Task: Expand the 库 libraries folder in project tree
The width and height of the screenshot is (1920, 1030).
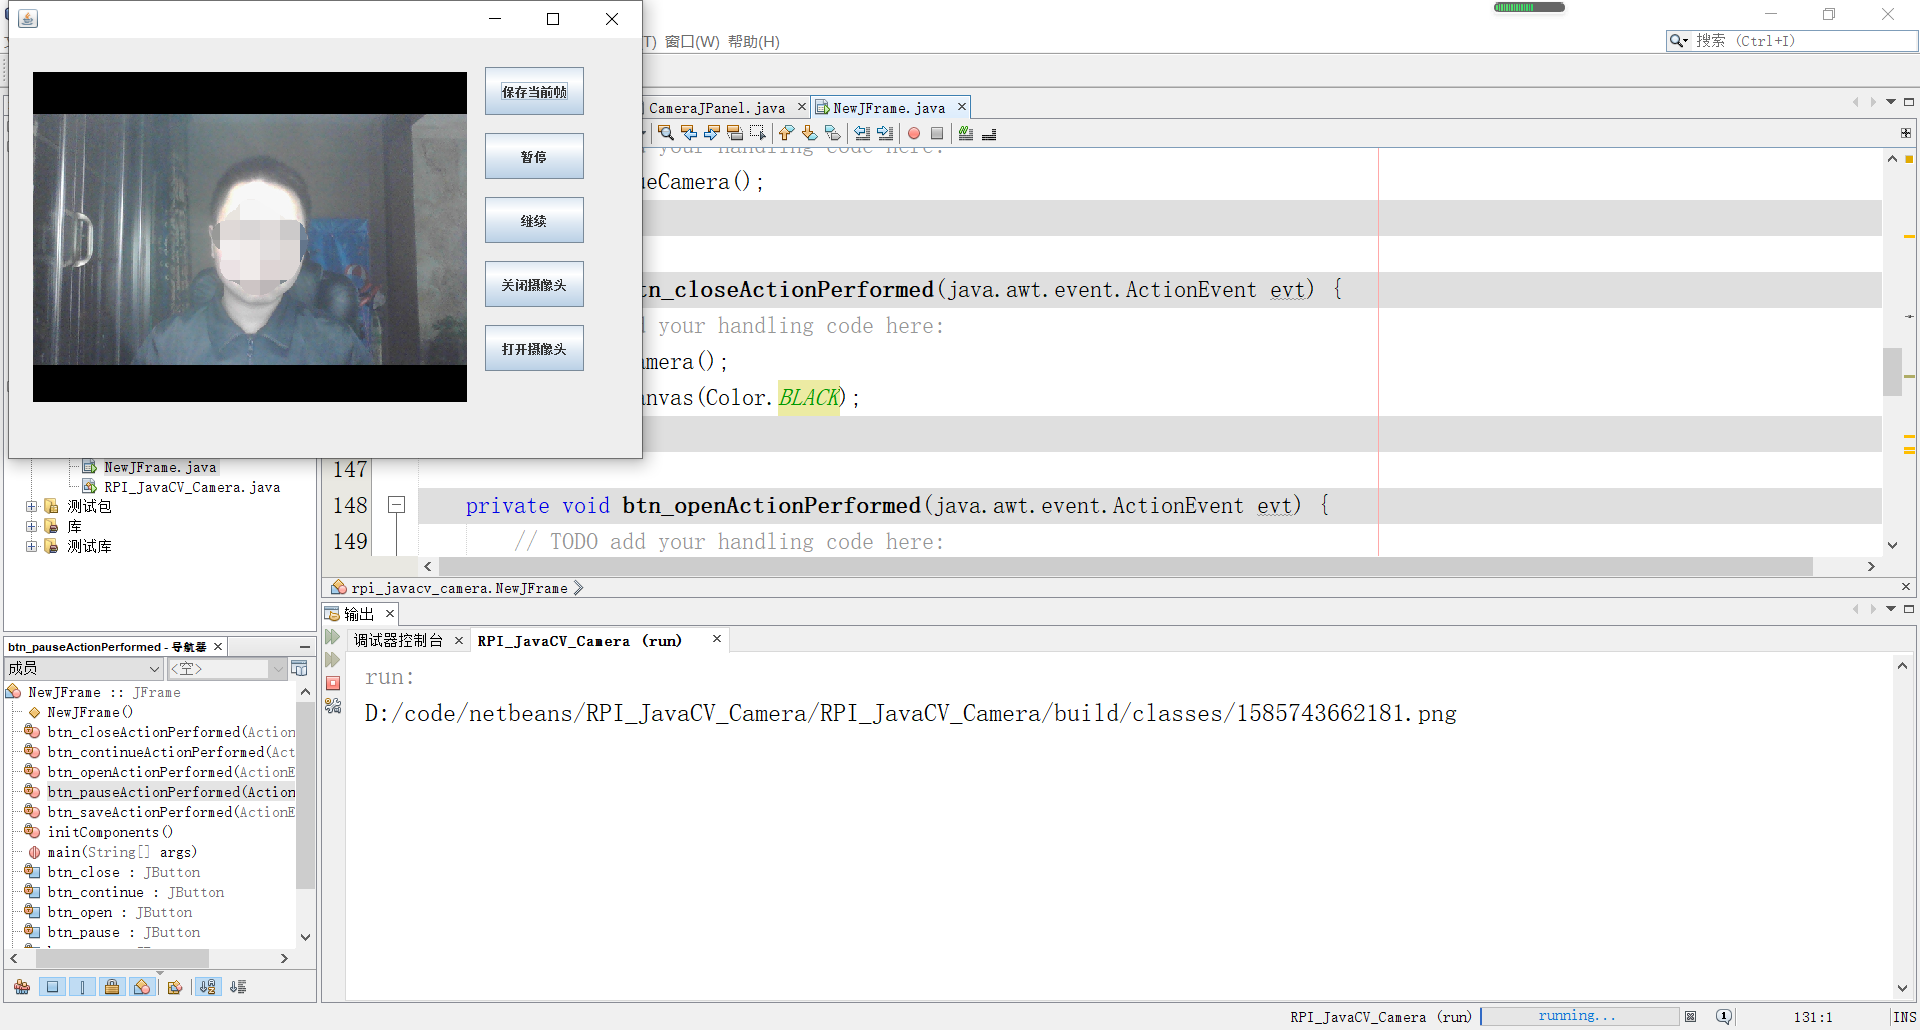Action: pos(31,526)
